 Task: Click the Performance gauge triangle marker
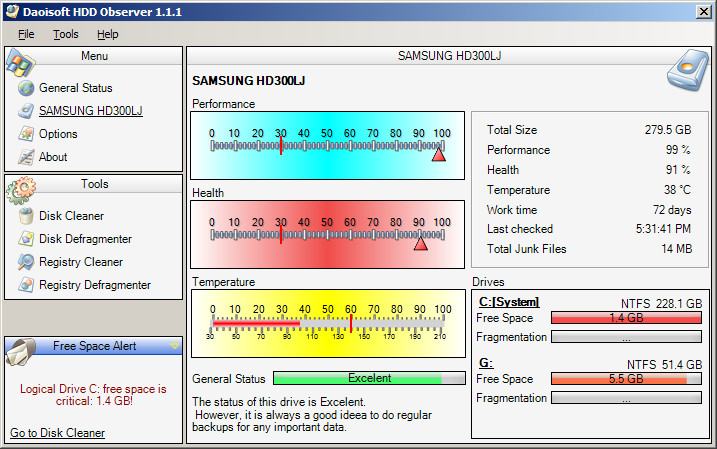click(x=439, y=155)
